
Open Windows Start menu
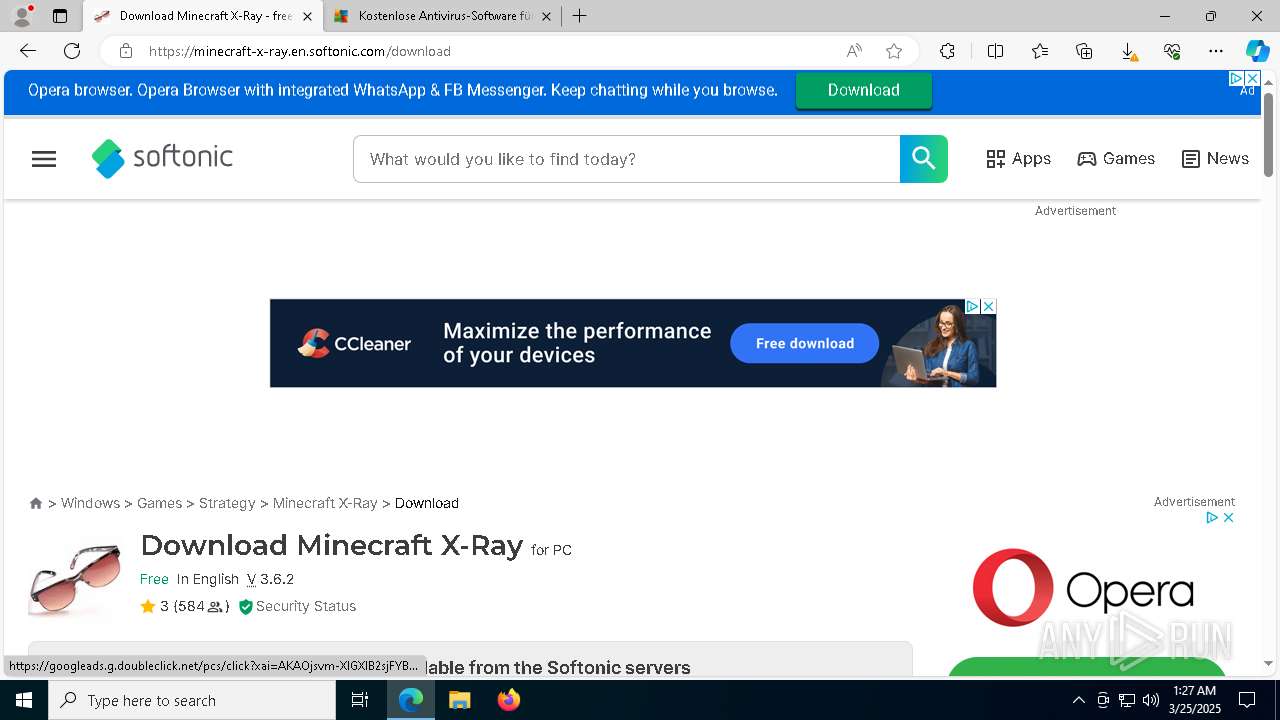point(24,700)
